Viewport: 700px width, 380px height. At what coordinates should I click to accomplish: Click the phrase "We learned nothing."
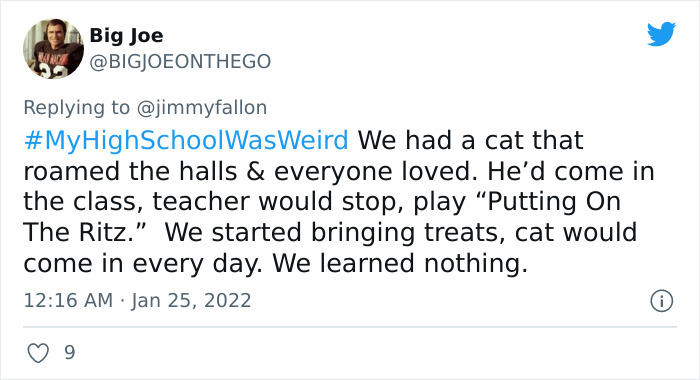tap(400, 263)
